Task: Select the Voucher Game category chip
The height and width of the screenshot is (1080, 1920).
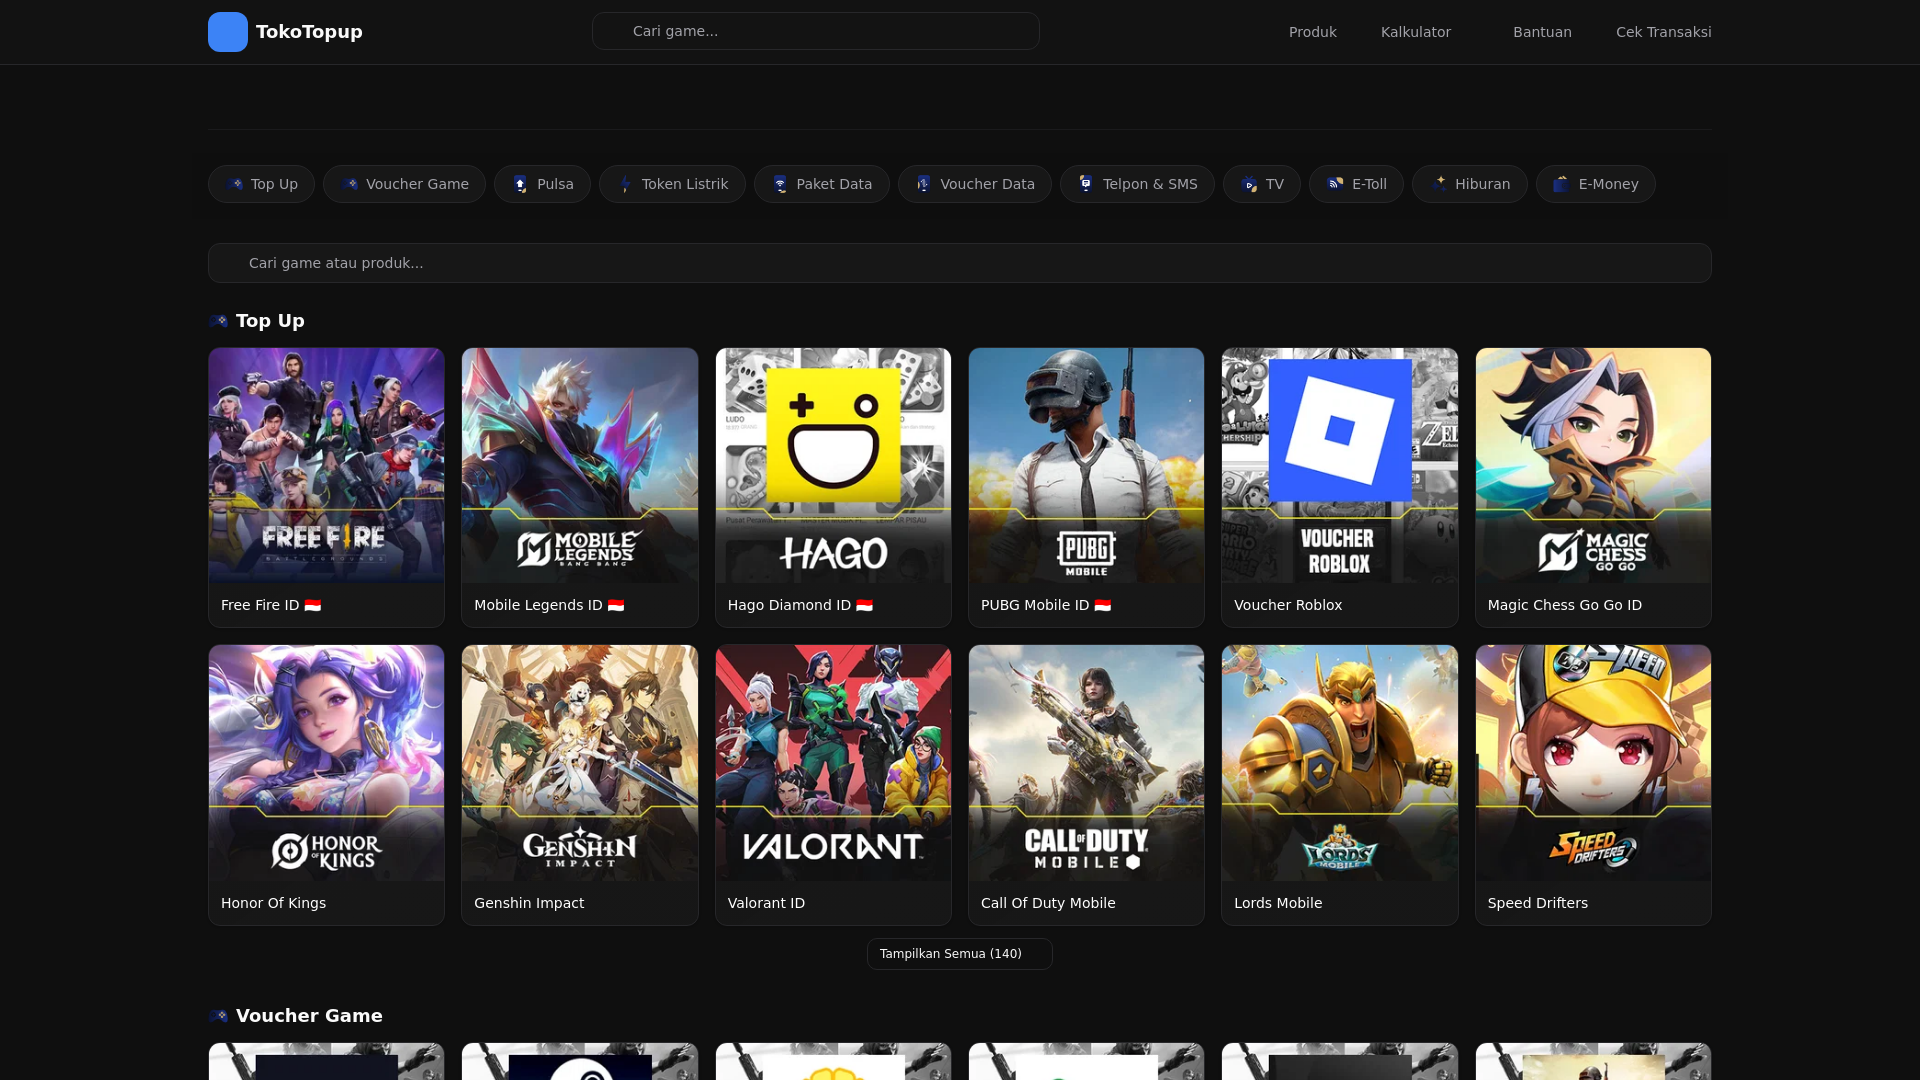Action: [x=404, y=184]
